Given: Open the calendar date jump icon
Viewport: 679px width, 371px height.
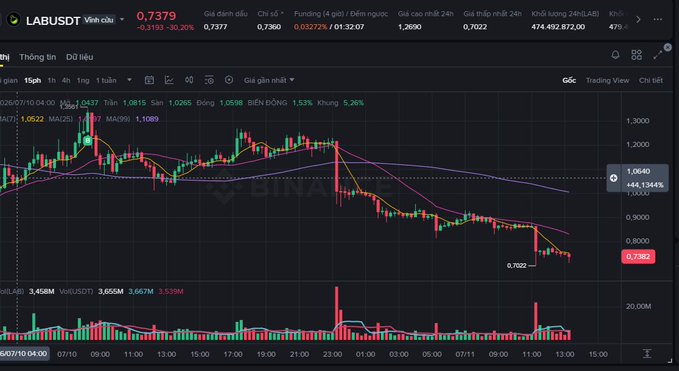Looking at the screenshot, I should [x=149, y=80].
